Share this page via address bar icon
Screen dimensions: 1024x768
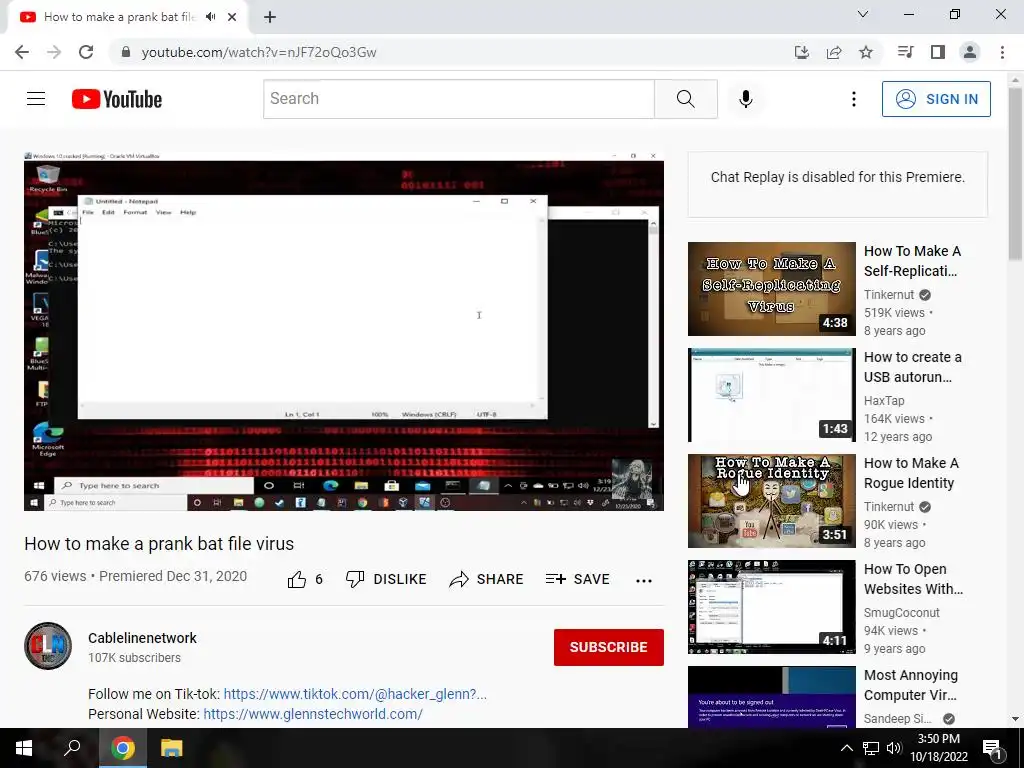[x=833, y=52]
